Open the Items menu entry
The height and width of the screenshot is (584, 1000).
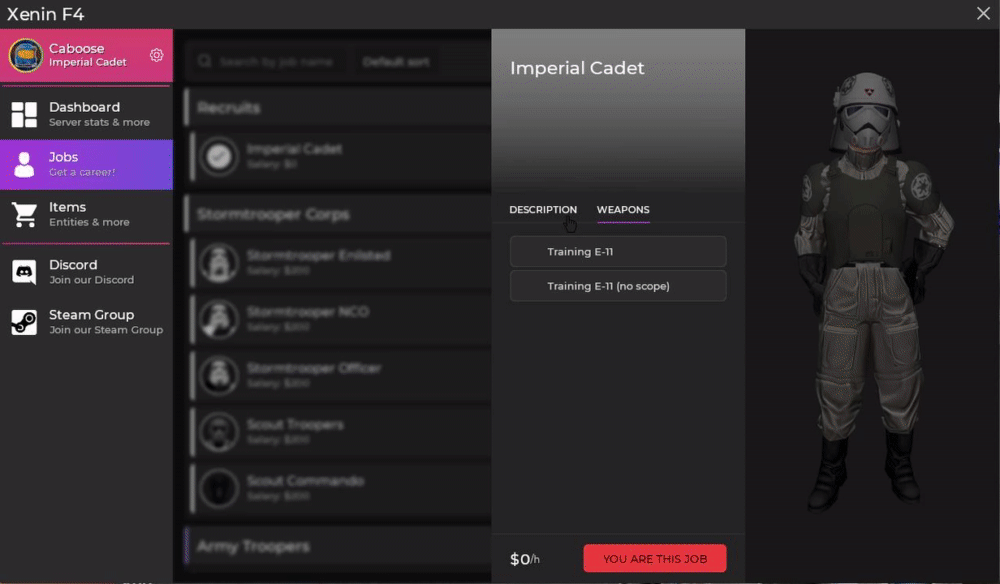tap(86, 215)
